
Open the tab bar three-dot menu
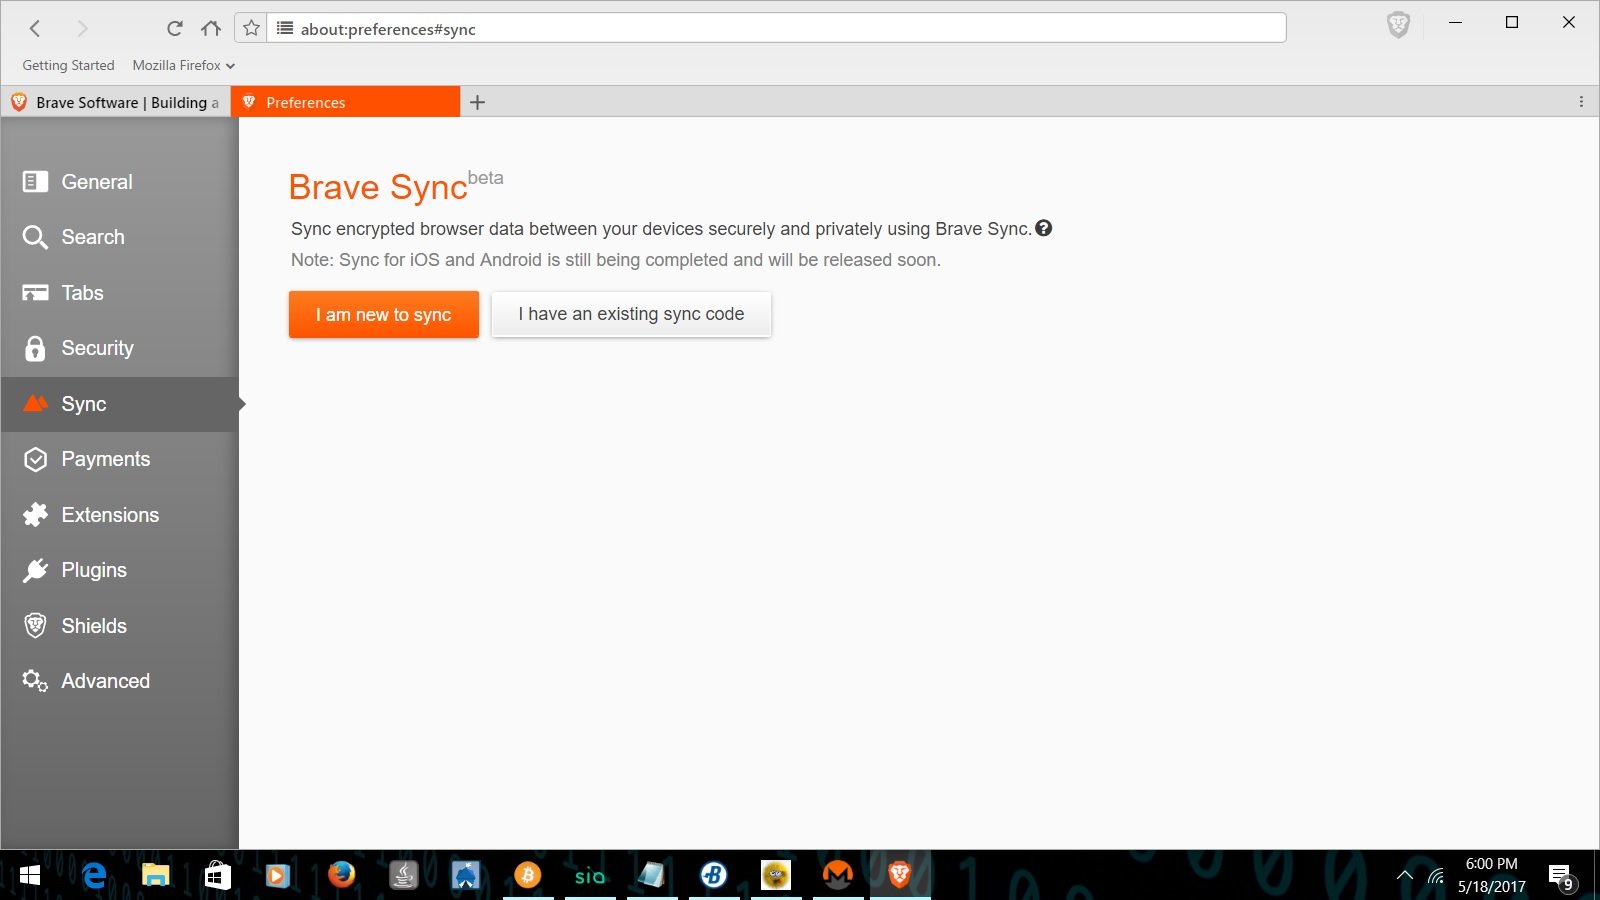[1581, 102]
